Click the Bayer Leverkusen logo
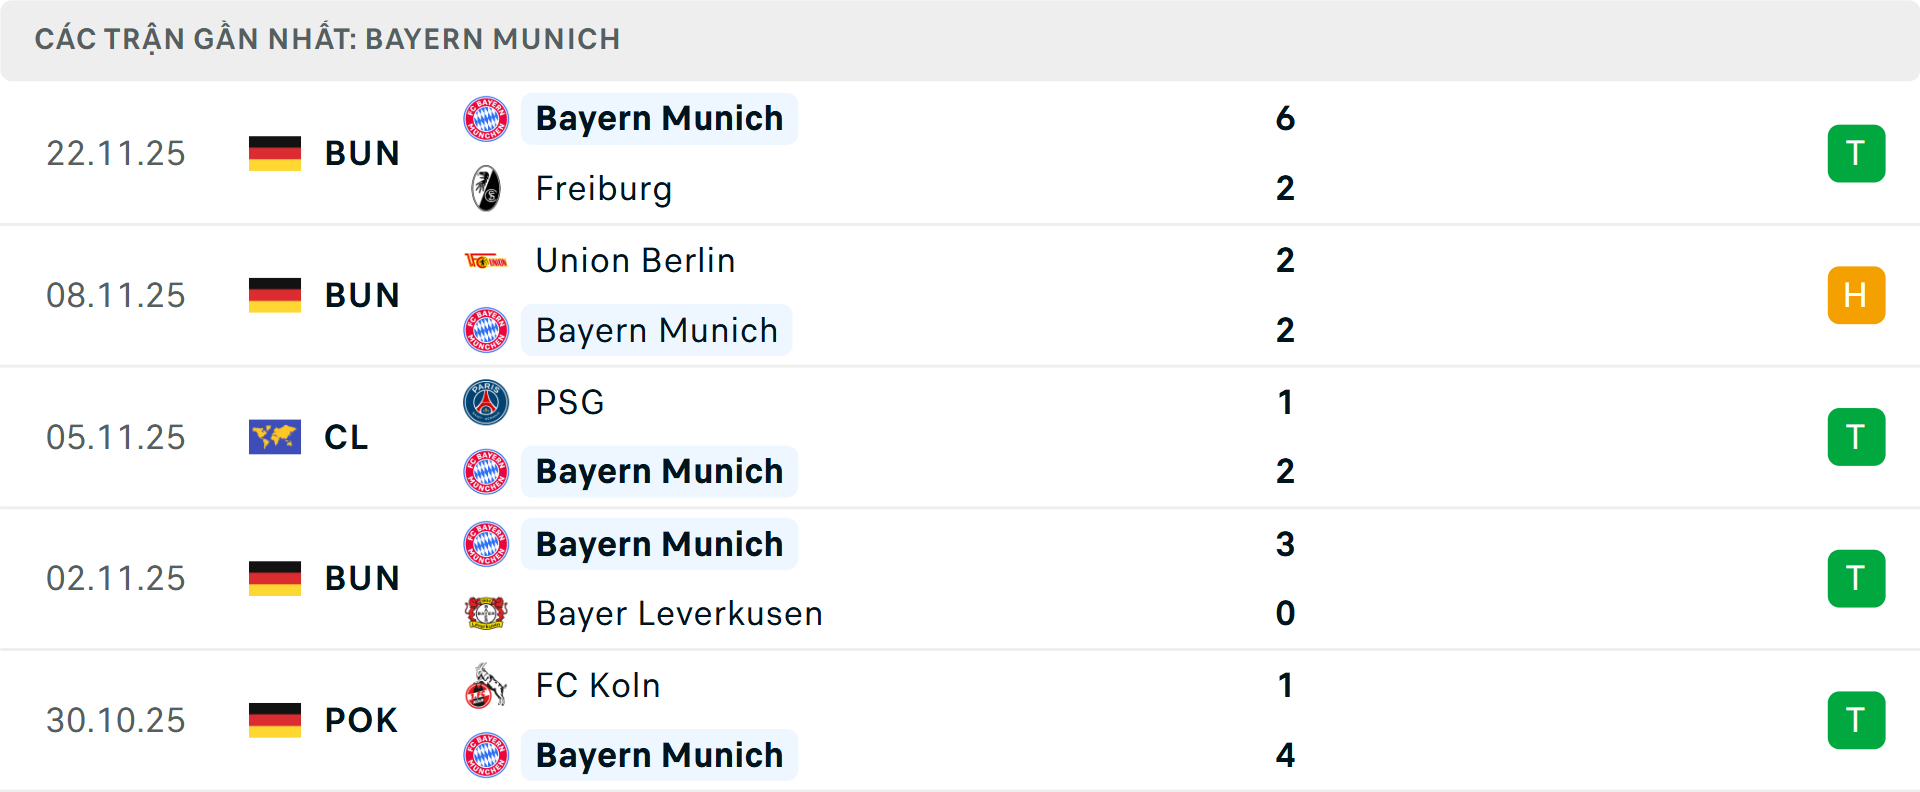The width and height of the screenshot is (1920, 792). (x=486, y=613)
